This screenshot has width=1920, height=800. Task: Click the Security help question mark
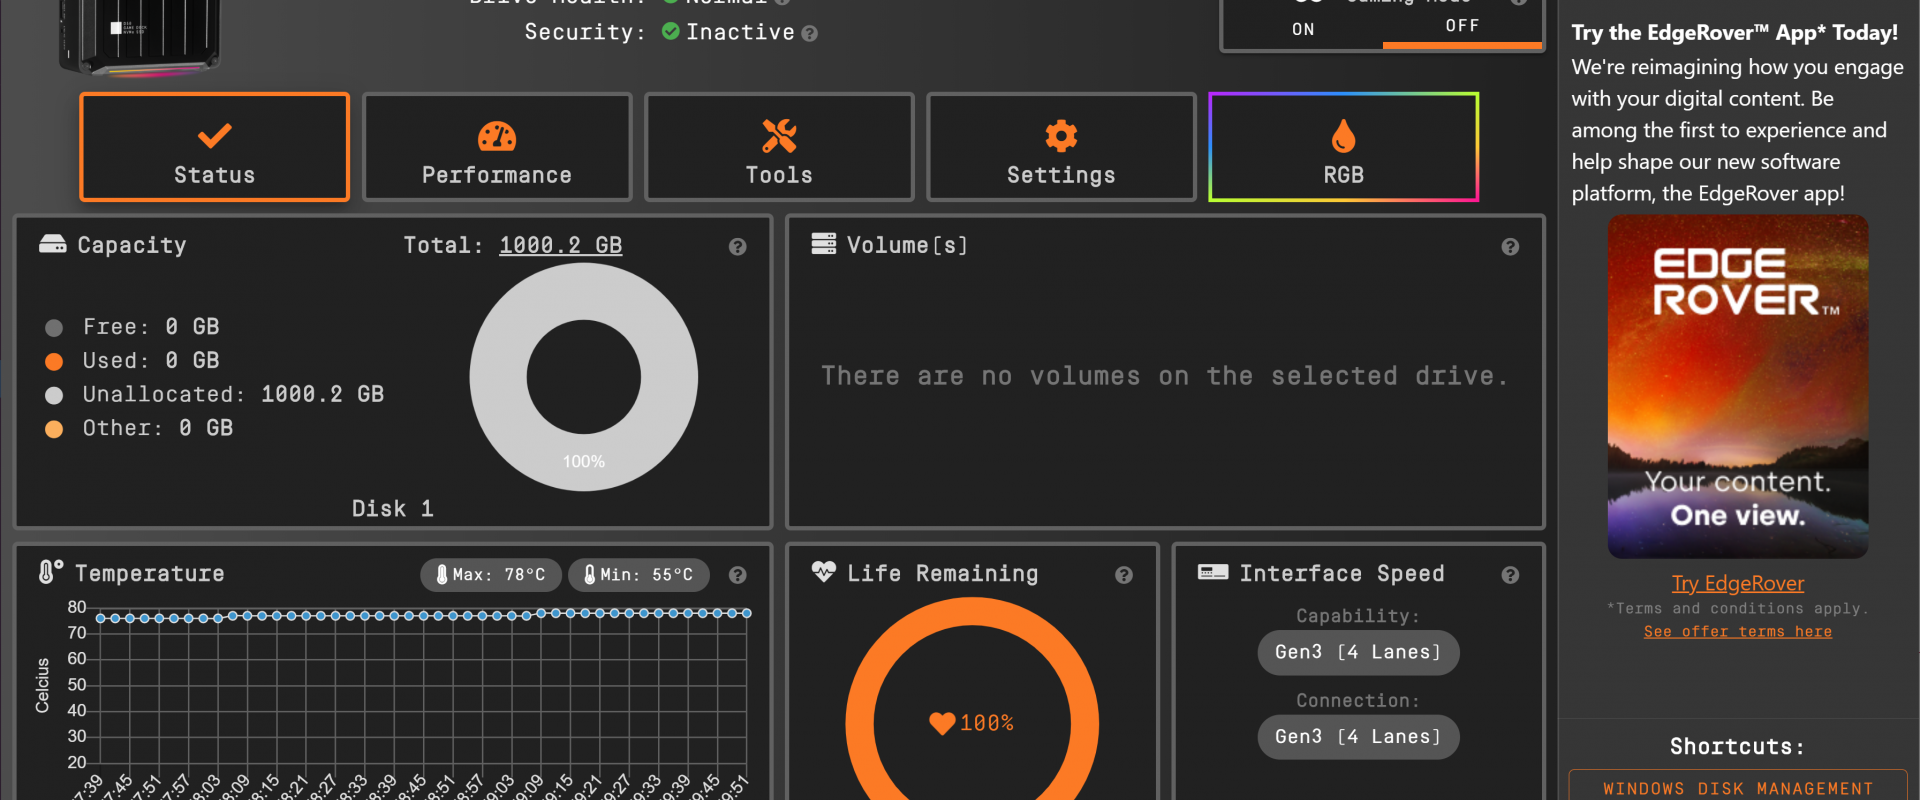[x=810, y=33]
